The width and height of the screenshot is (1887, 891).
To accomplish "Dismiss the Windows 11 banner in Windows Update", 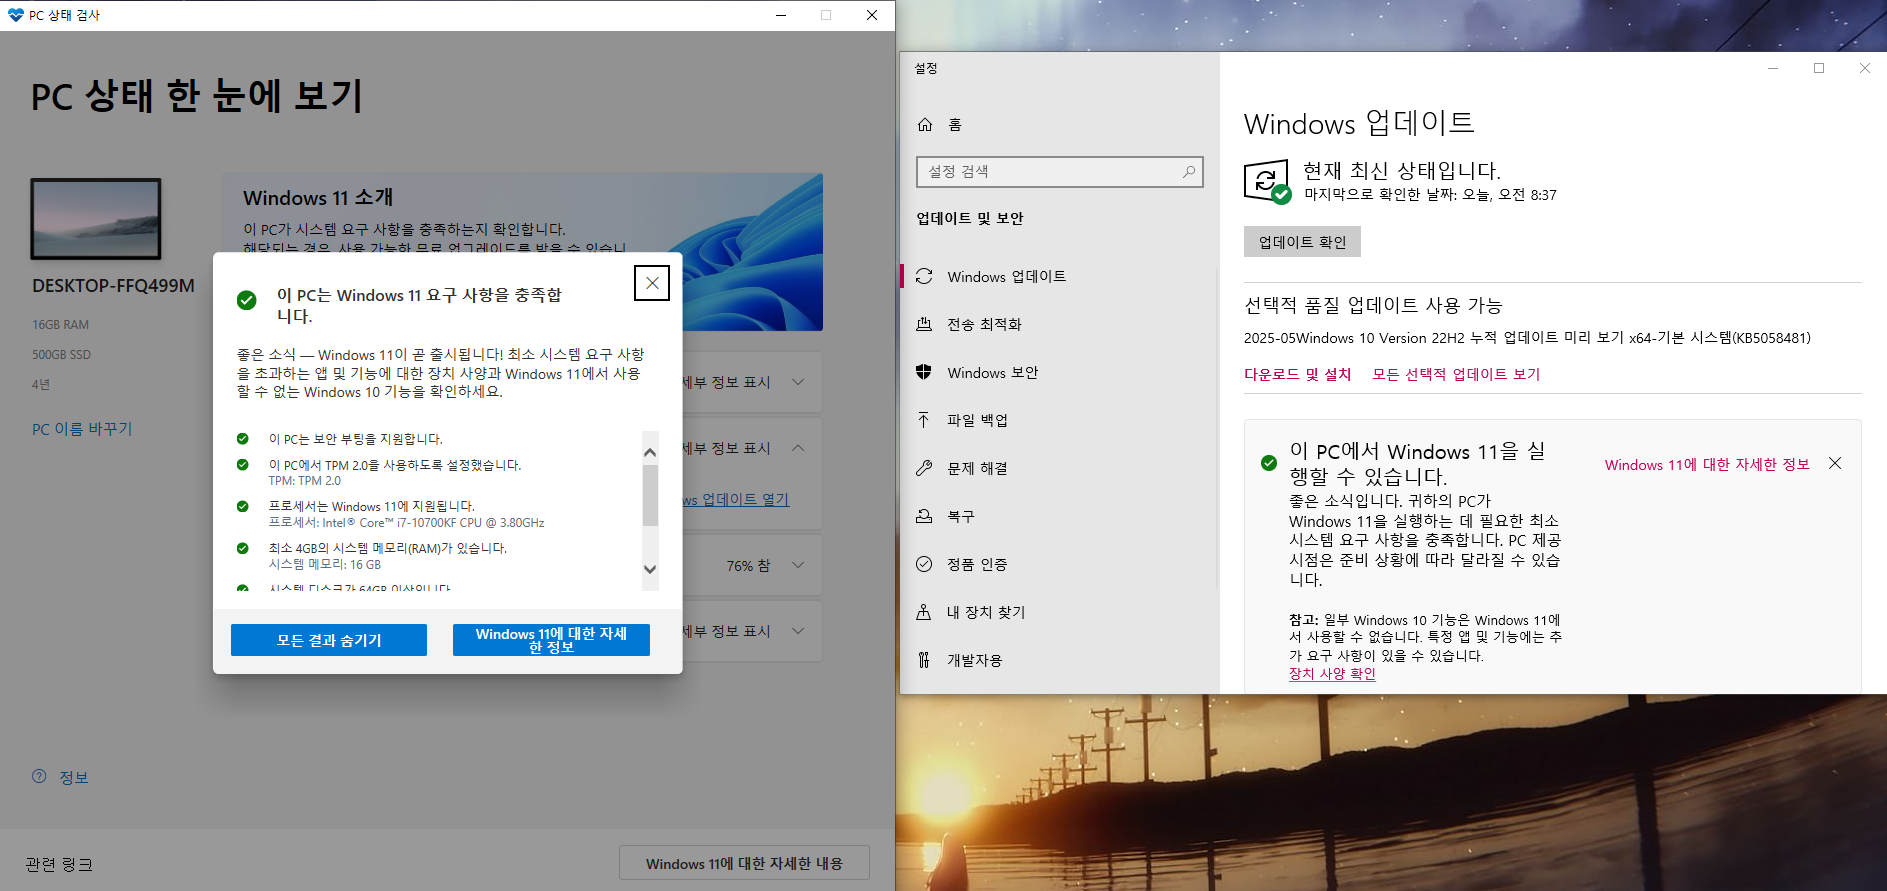I will [1835, 463].
